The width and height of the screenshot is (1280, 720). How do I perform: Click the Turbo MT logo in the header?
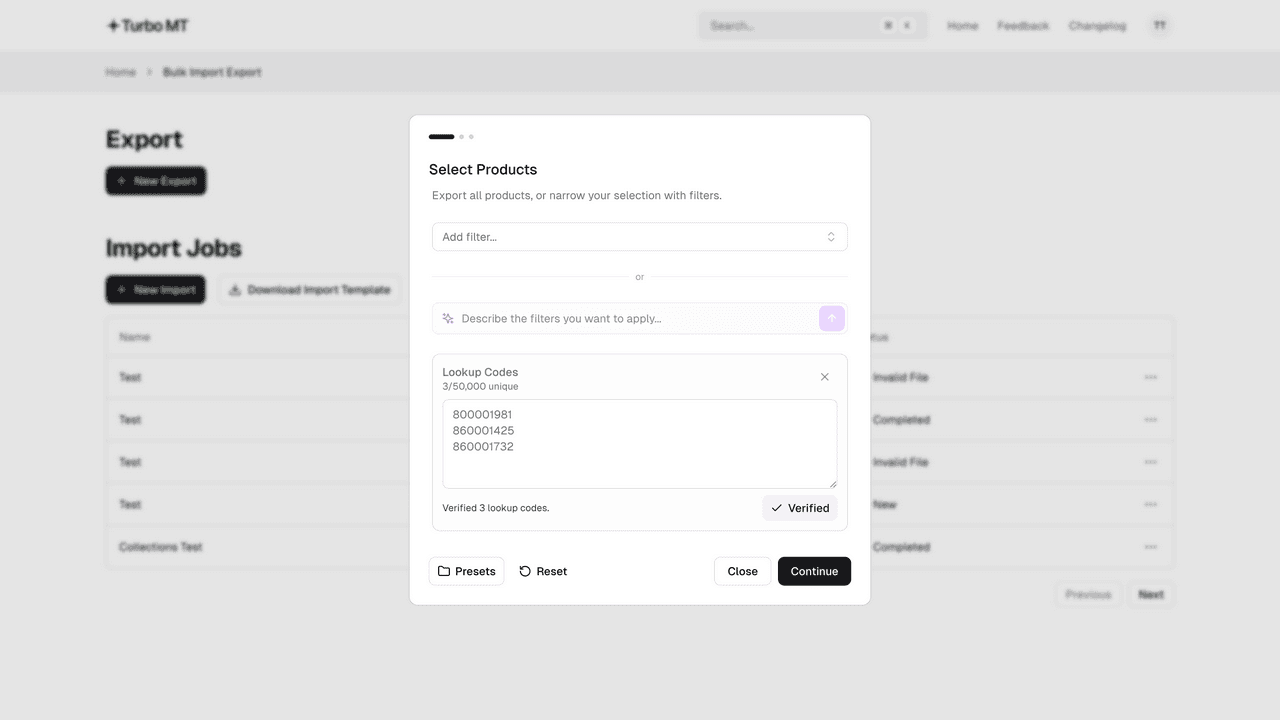pyautogui.click(x=147, y=26)
